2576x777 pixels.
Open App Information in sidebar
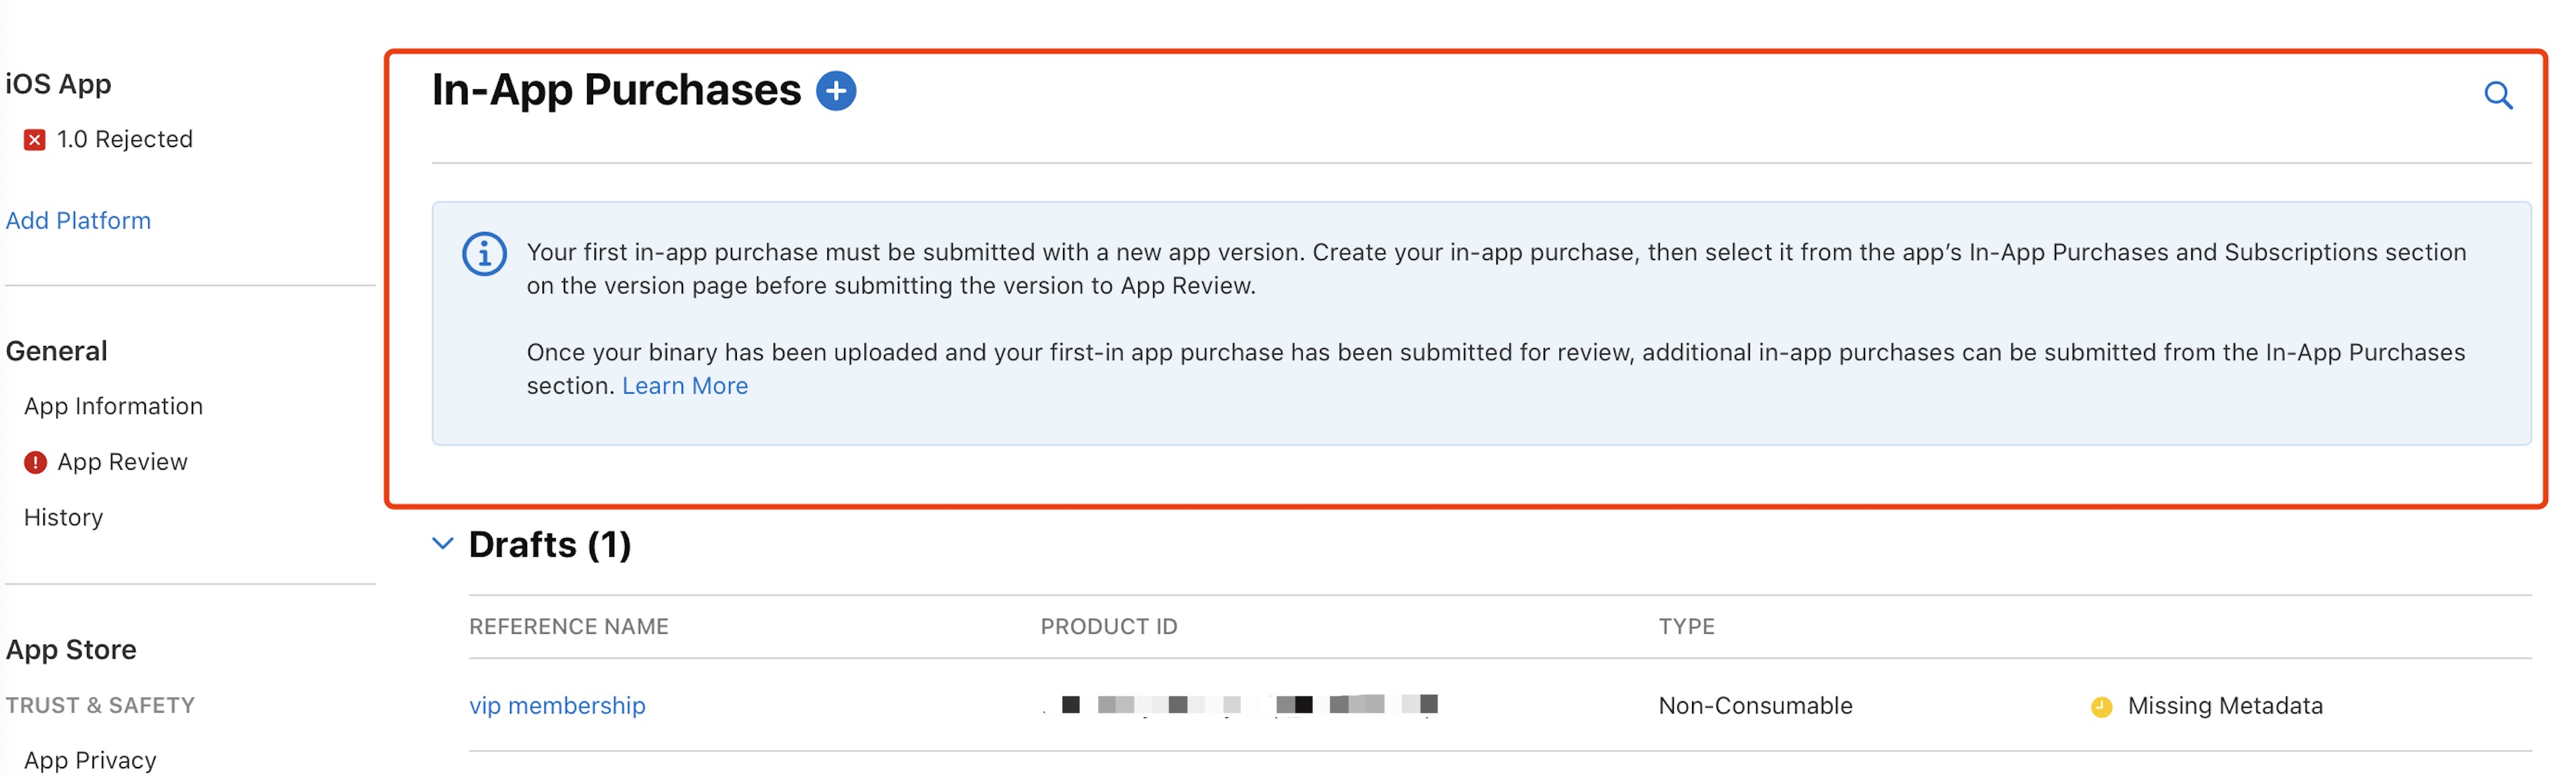pos(113,406)
